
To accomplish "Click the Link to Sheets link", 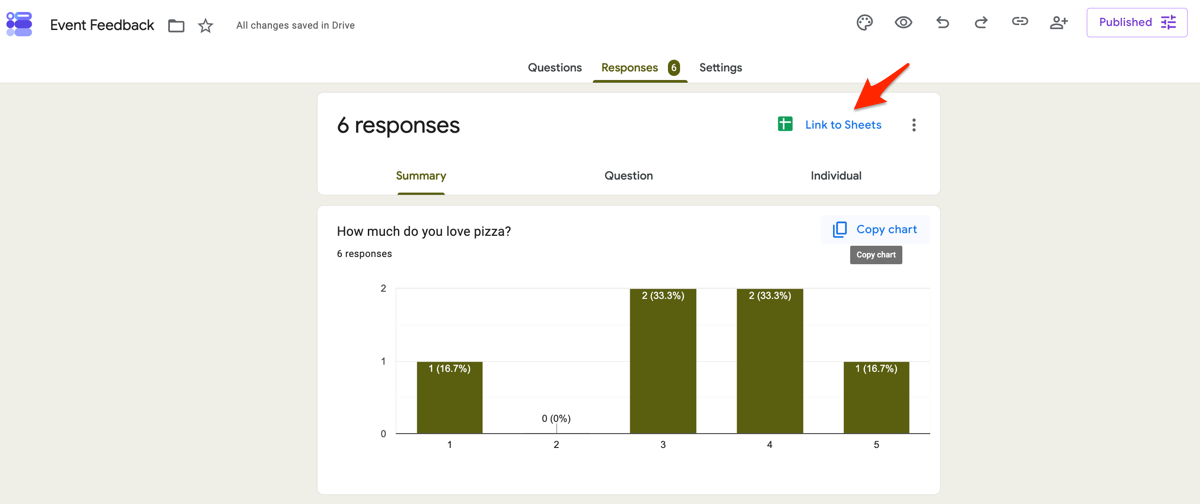I will click(x=843, y=125).
